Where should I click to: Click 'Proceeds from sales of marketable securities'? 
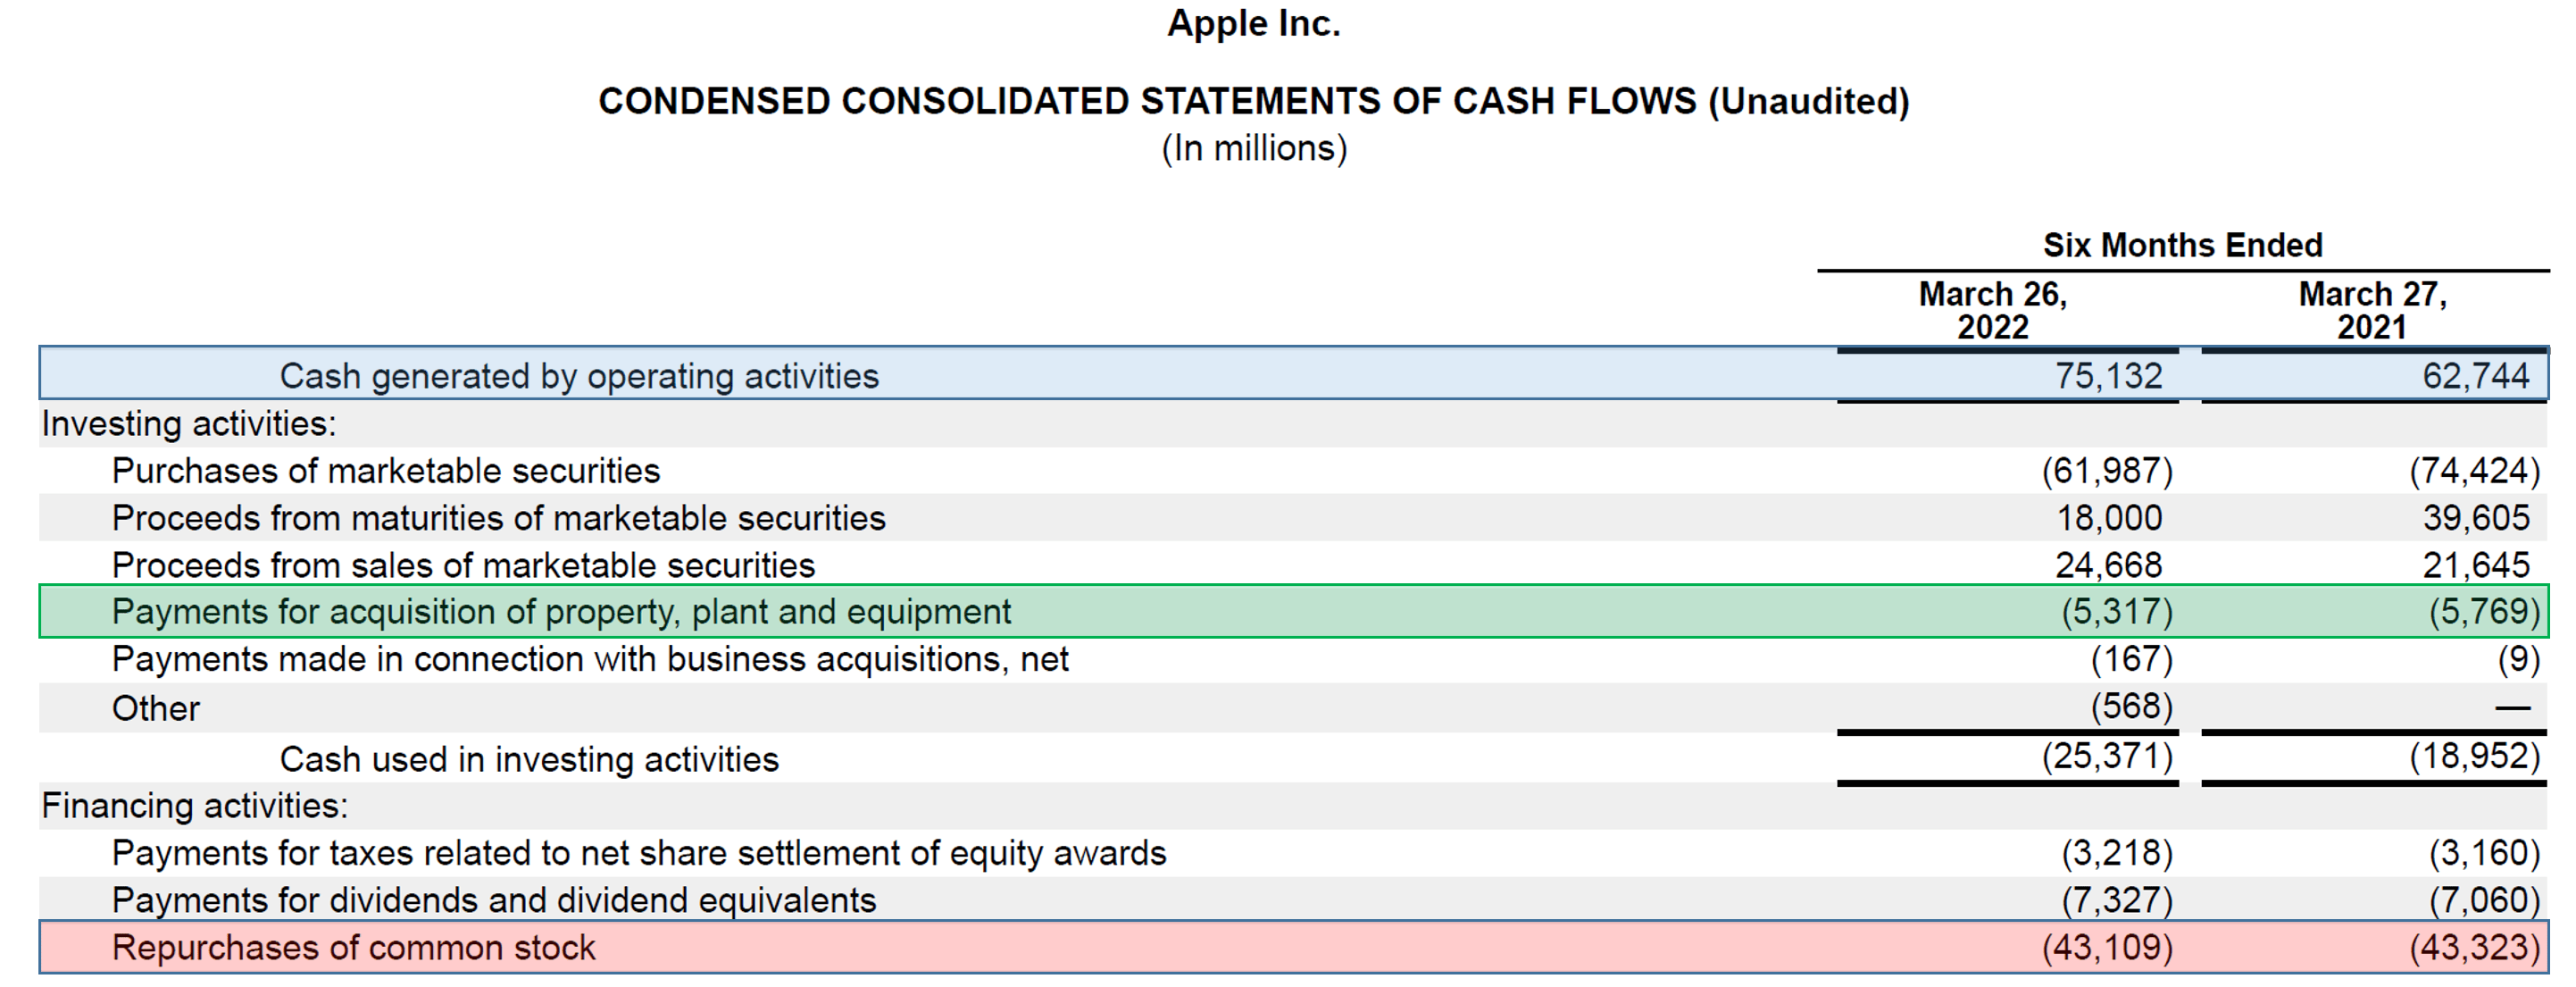click(463, 565)
